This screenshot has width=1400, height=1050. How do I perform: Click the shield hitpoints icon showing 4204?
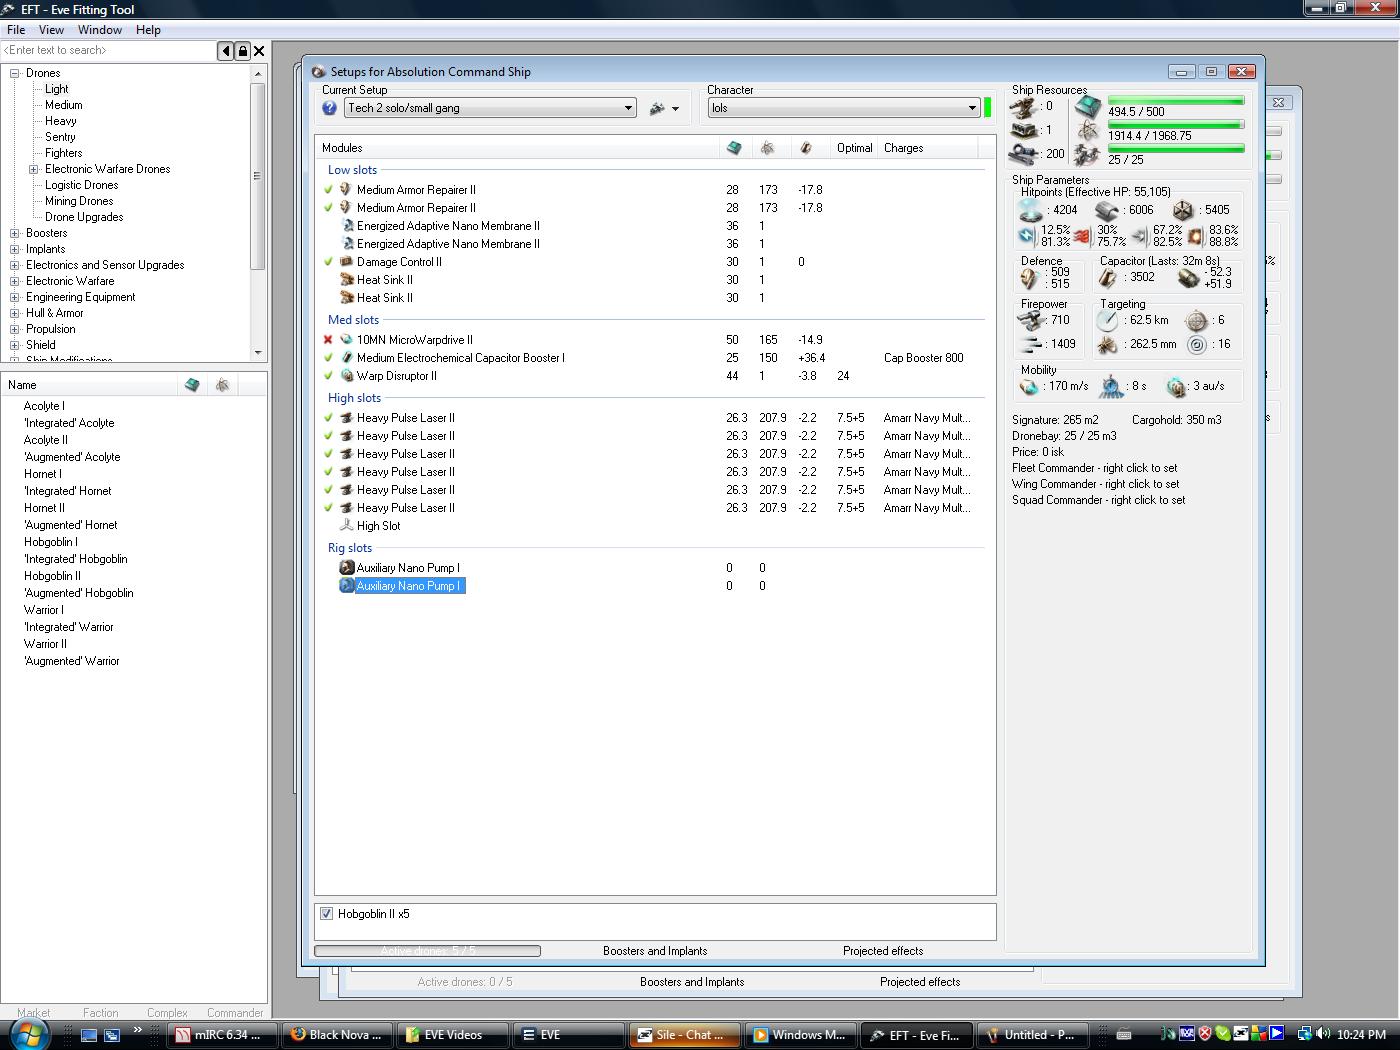pos(1030,210)
